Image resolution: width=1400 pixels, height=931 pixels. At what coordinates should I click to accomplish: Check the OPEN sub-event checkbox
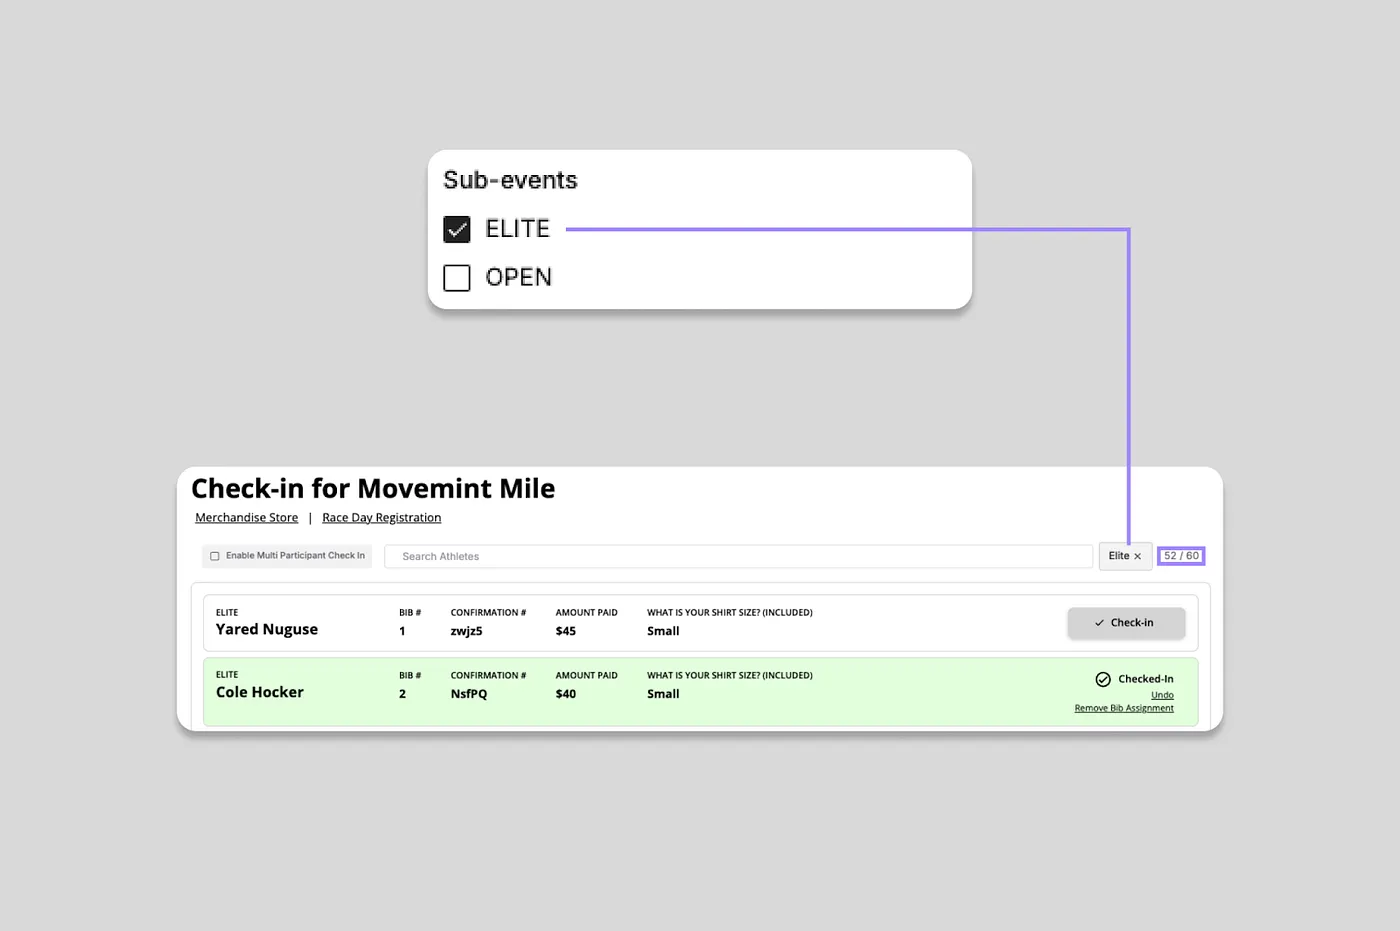point(457,277)
